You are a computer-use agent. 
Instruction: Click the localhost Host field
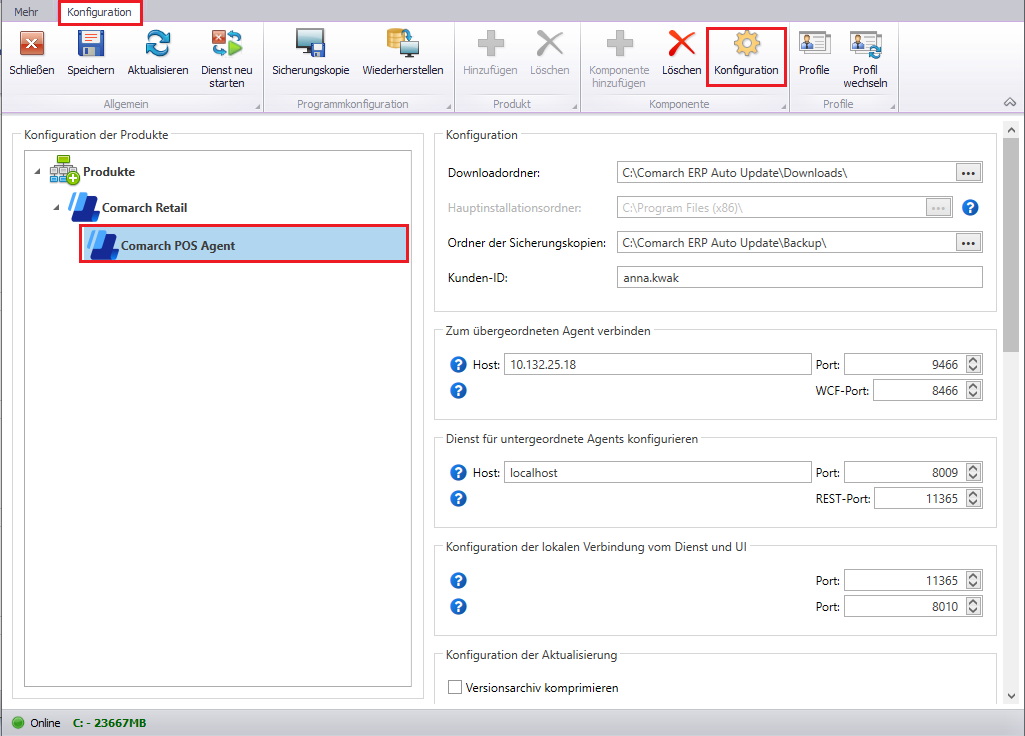pos(658,473)
